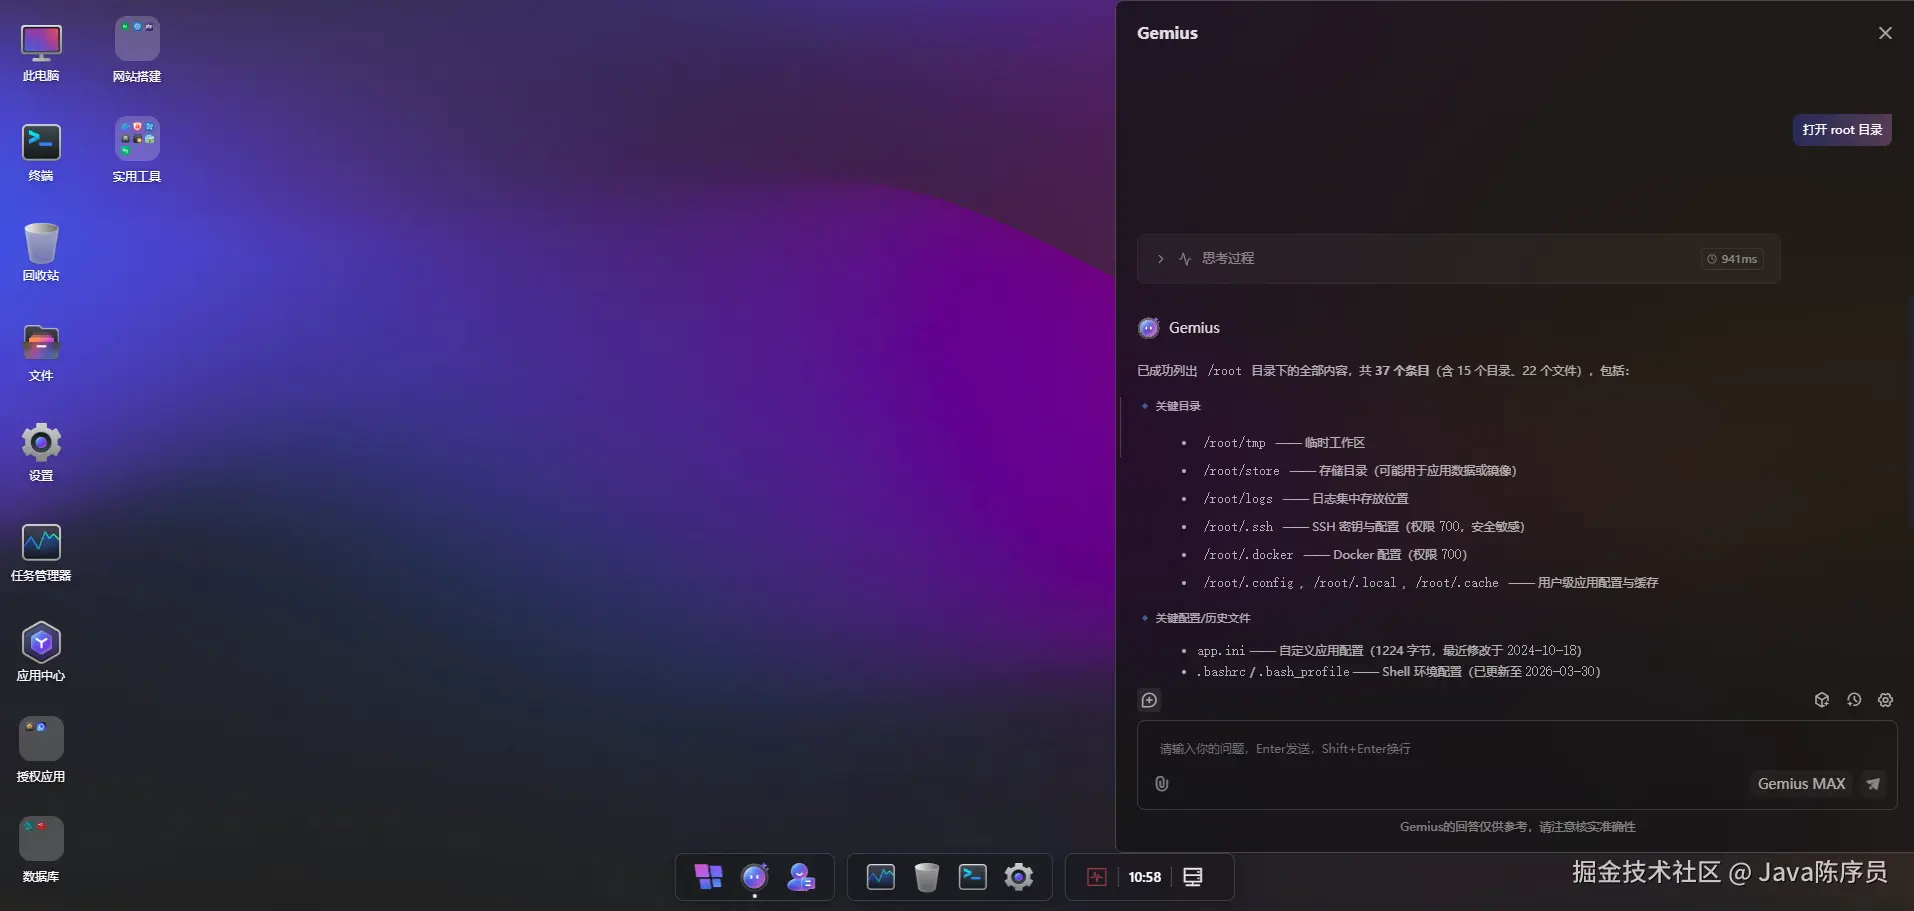Open chat history with the clock icon

1854,700
